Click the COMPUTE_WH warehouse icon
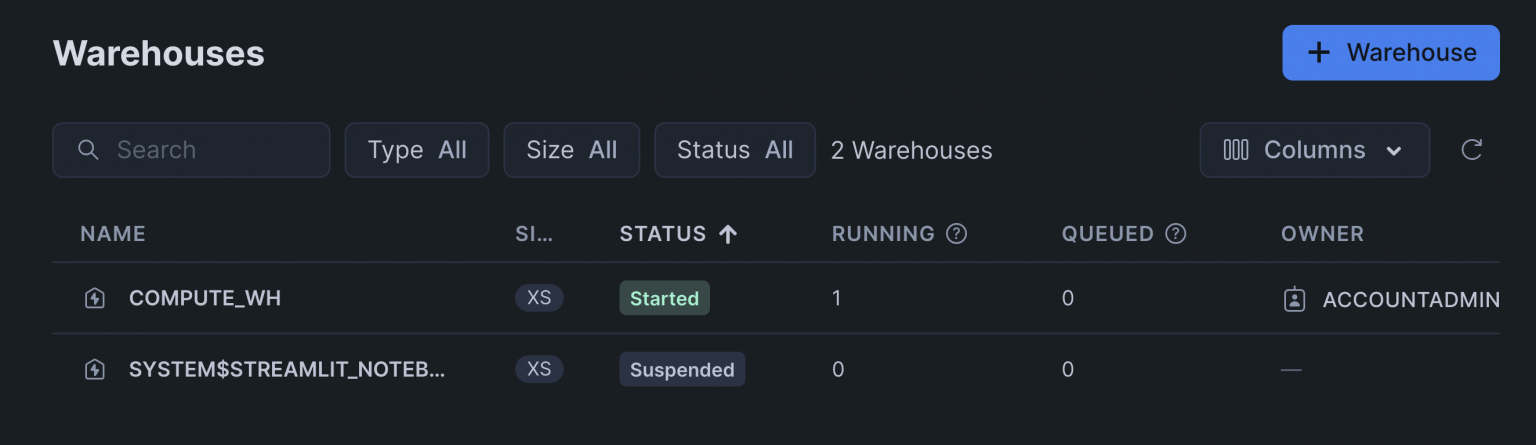1536x445 pixels. [x=94, y=298]
